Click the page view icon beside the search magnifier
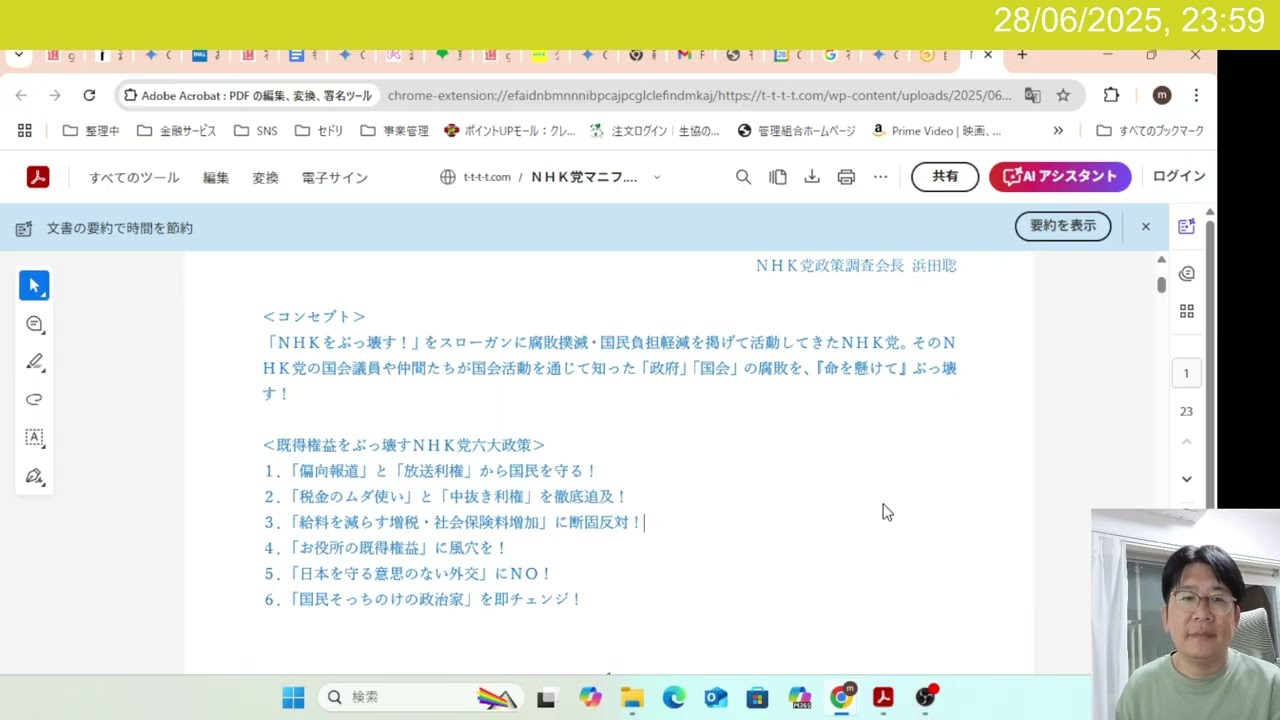1280x720 pixels. point(778,177)
